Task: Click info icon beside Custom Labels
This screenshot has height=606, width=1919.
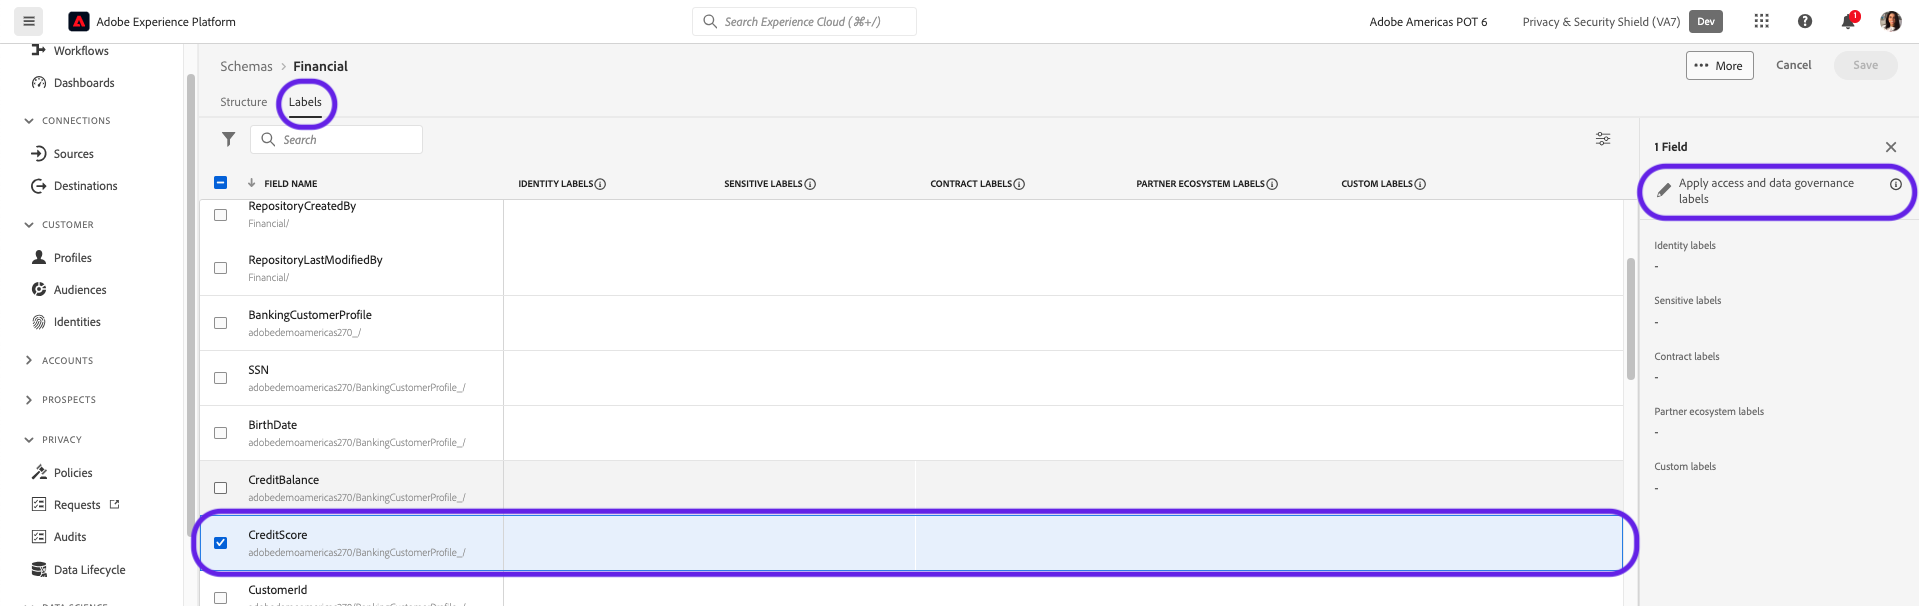Action: tap(1420, 184)
